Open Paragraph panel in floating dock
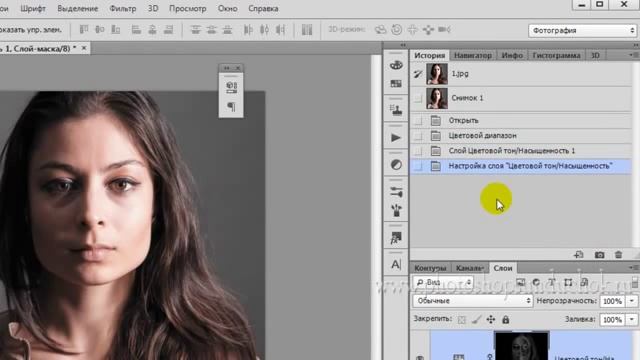Image resolution: width=640 pixels, height=360 pixels. click(x=231, y=107)
